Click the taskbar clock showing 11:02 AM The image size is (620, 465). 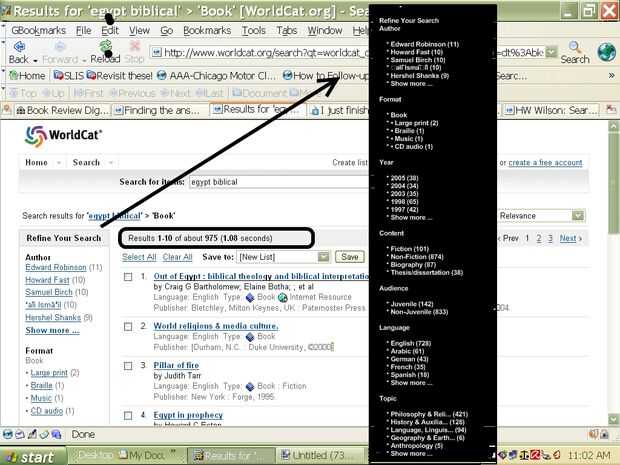[x=589, y=456]
